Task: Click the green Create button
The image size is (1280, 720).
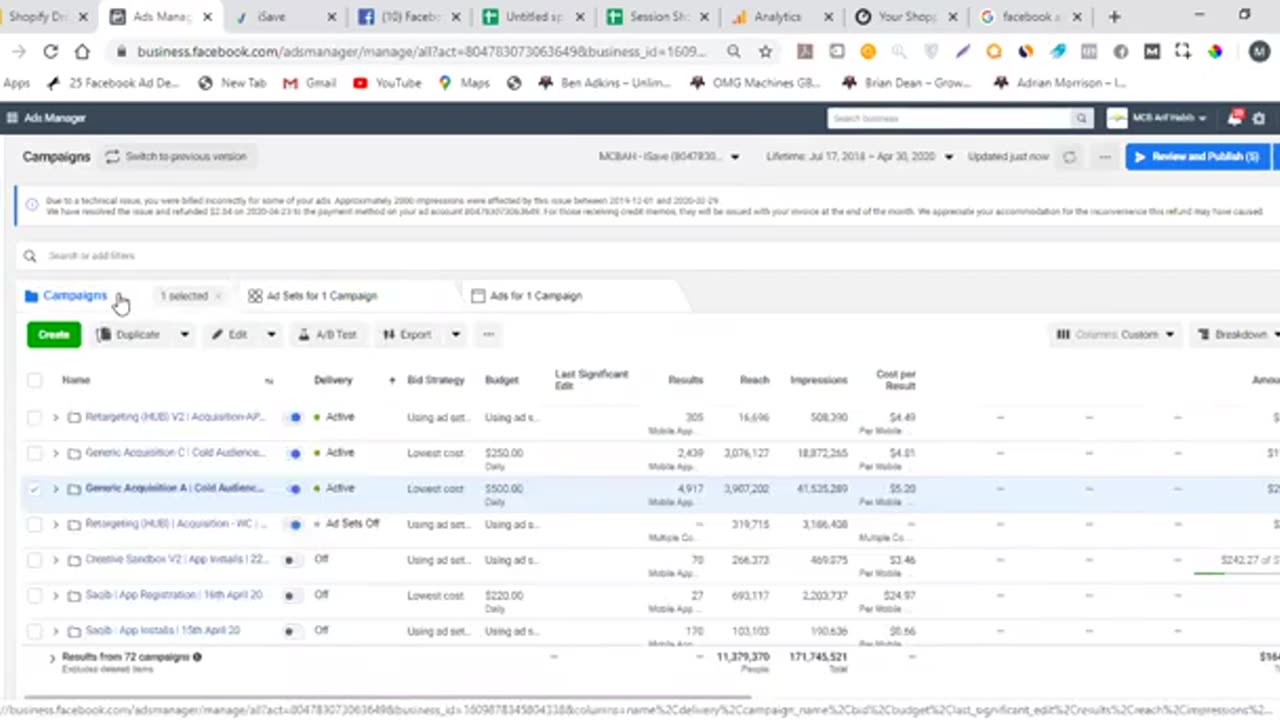Action: click(x=54, y=335)
